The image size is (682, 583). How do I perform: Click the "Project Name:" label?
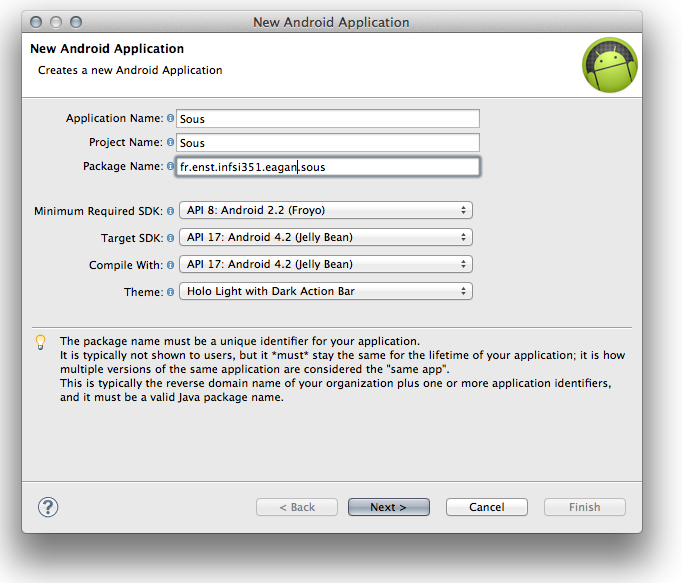126,142
